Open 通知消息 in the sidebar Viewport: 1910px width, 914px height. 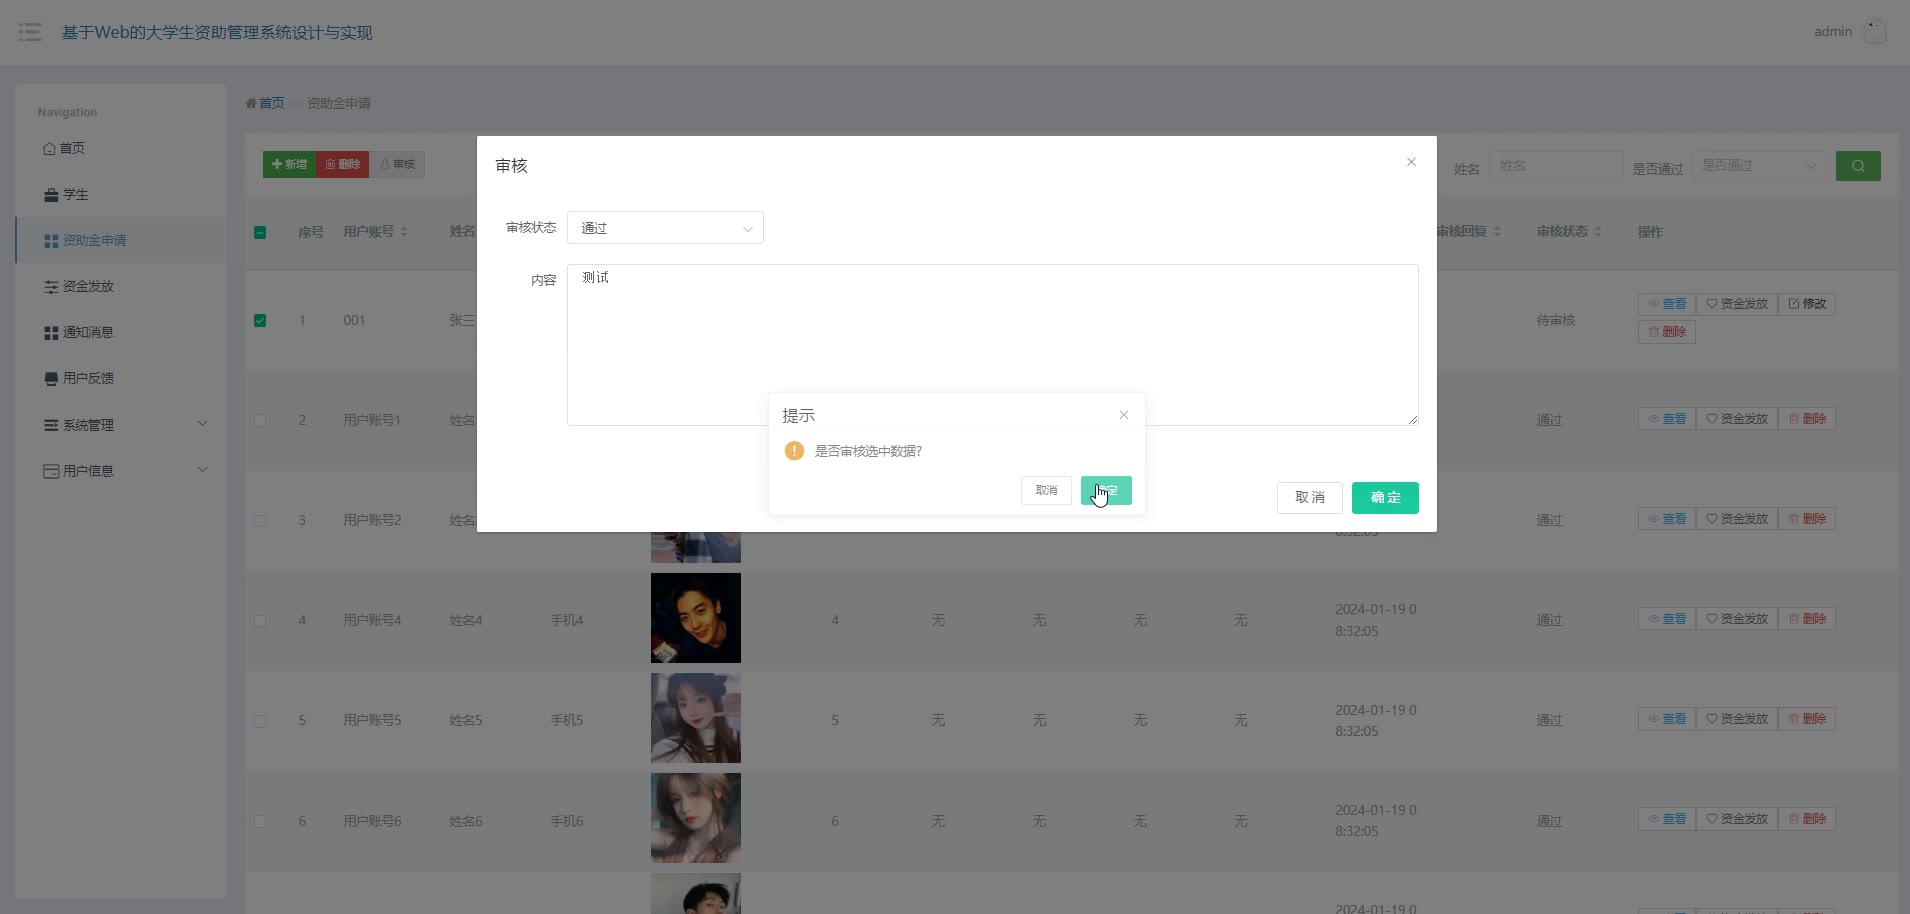pos(121,332)
